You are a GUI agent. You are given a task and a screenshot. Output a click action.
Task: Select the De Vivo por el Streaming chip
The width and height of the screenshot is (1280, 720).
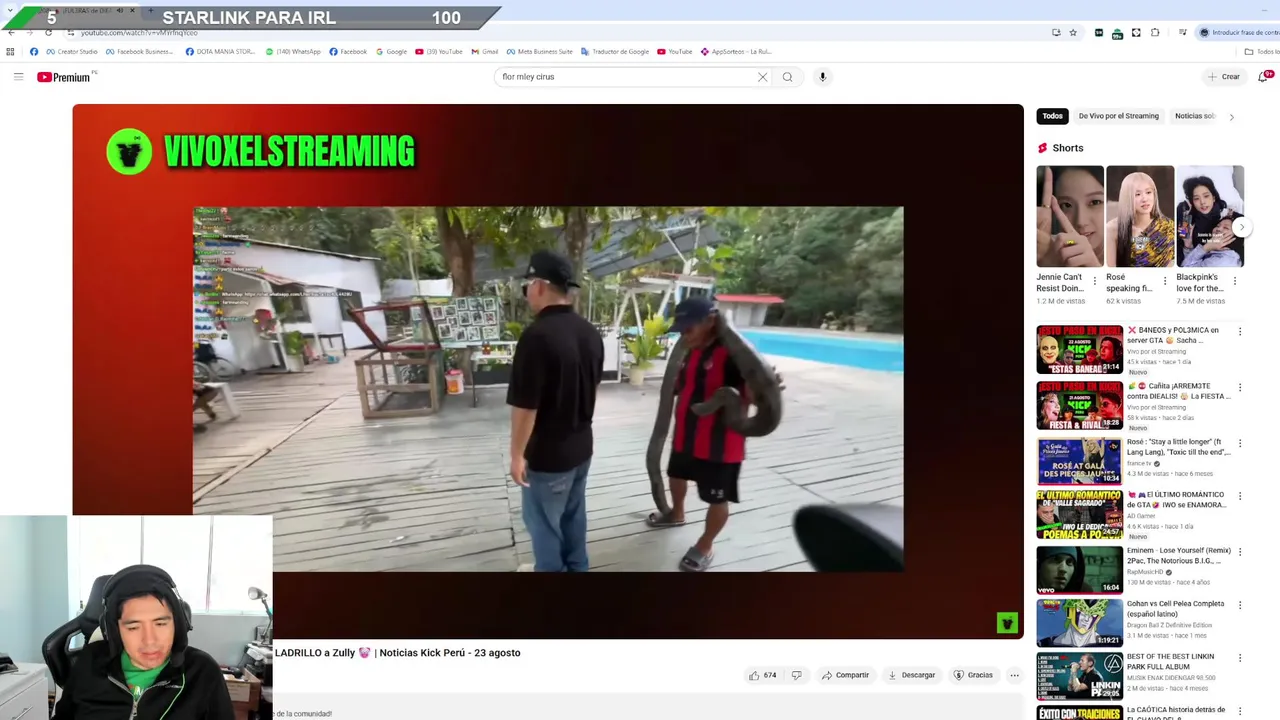1118,116
